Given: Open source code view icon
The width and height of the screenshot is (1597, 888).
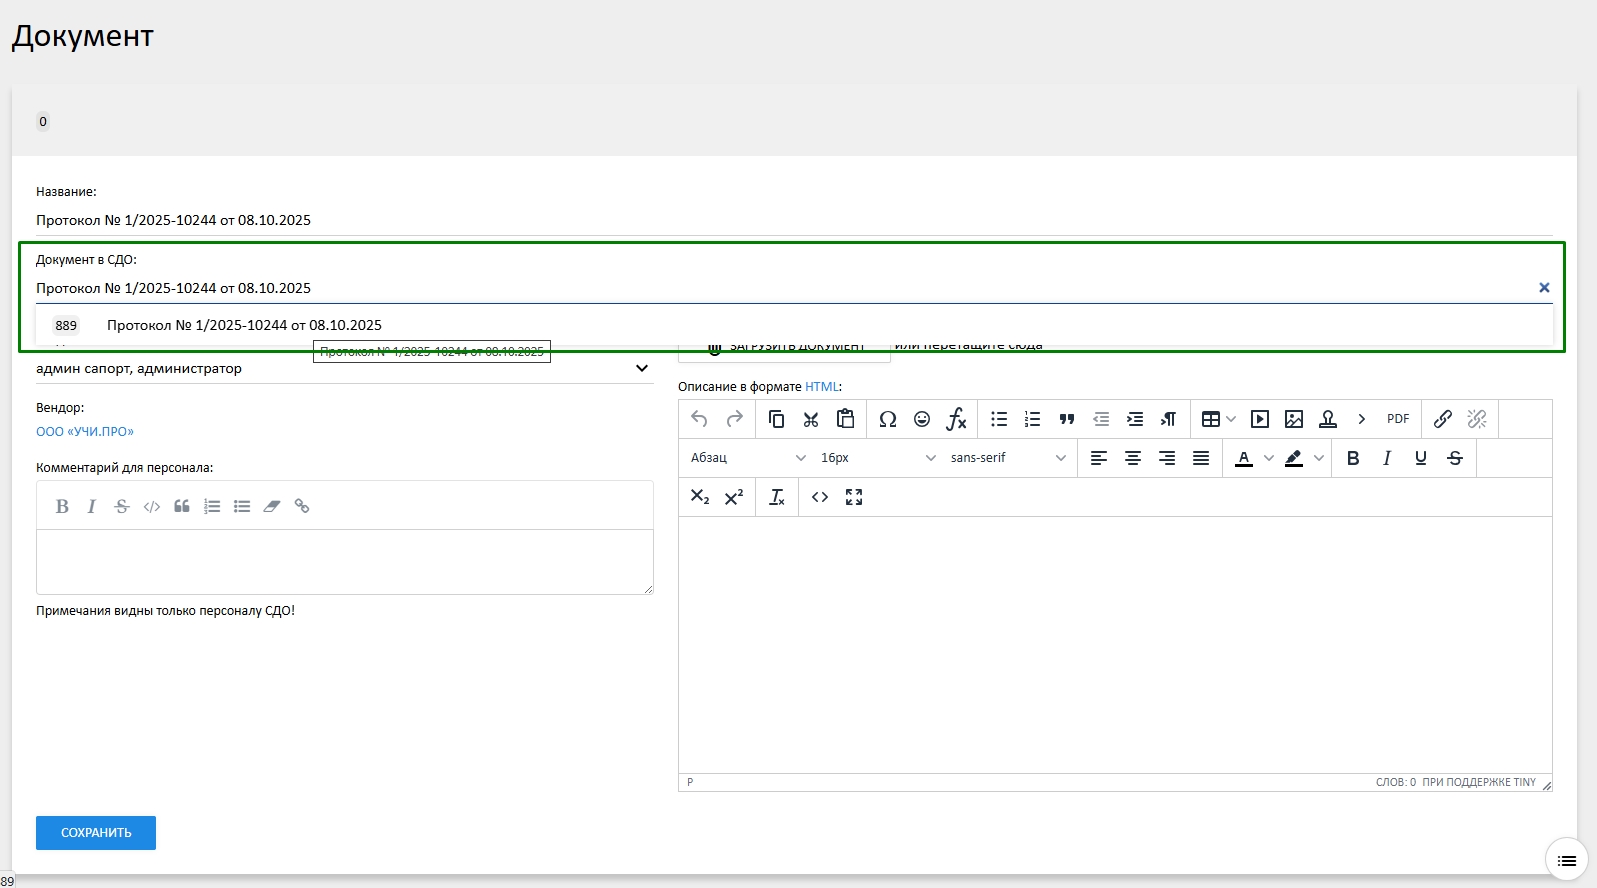Looking at the screenshot, I should click(x=820, y=497).
